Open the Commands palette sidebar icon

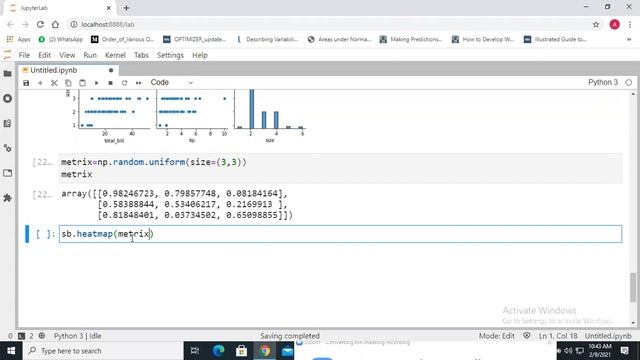pos(7,124)
